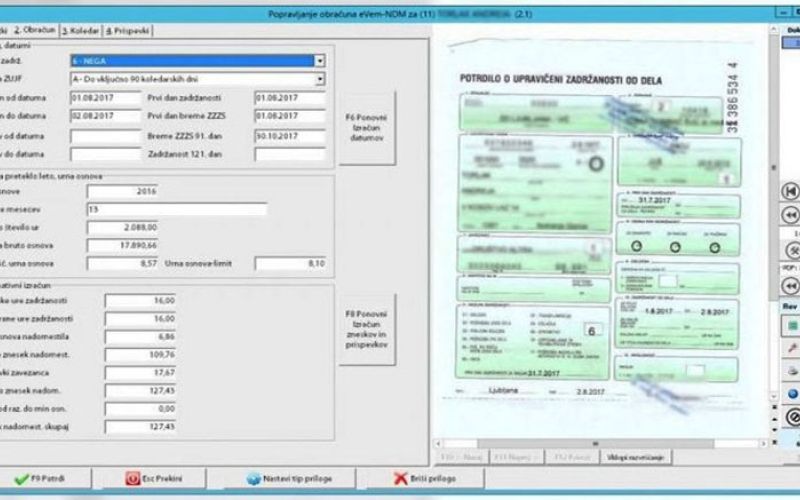Image resolution: width=800 pixels, height=500 pixels.
Task: Click Briši prilogo with red X
Action: (429, 478)
